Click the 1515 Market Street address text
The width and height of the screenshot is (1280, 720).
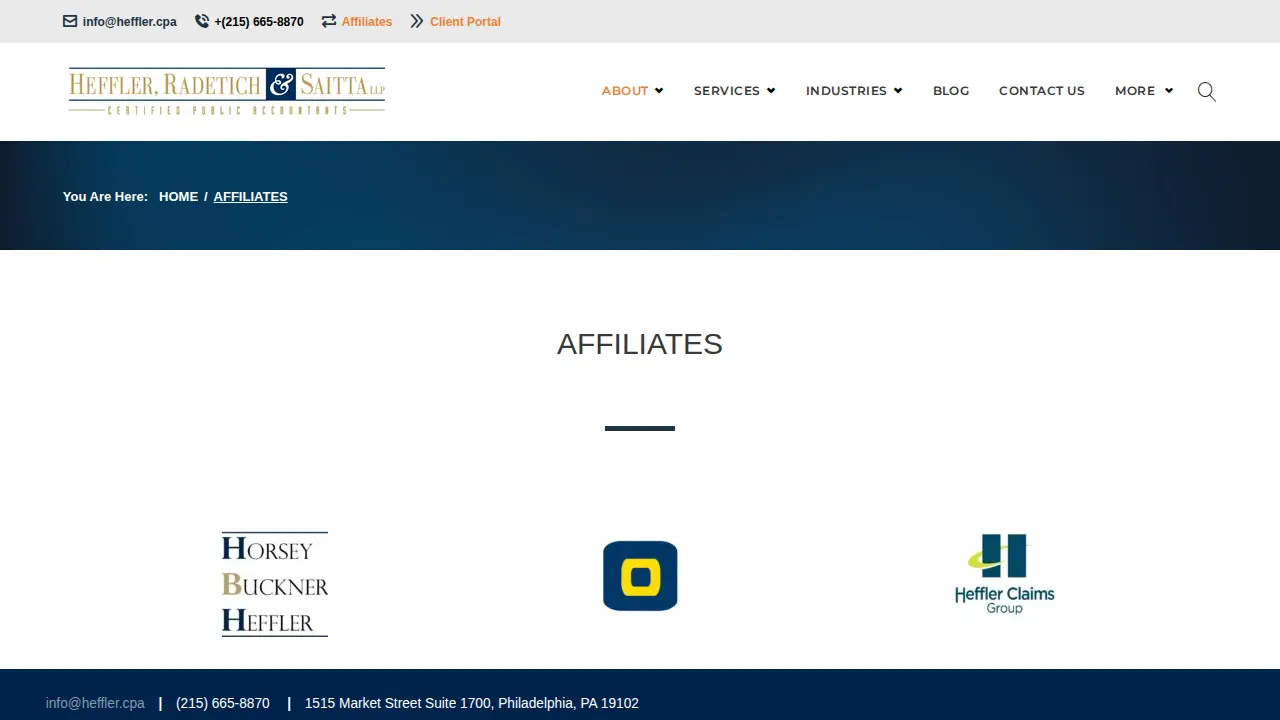pos(472,703)
